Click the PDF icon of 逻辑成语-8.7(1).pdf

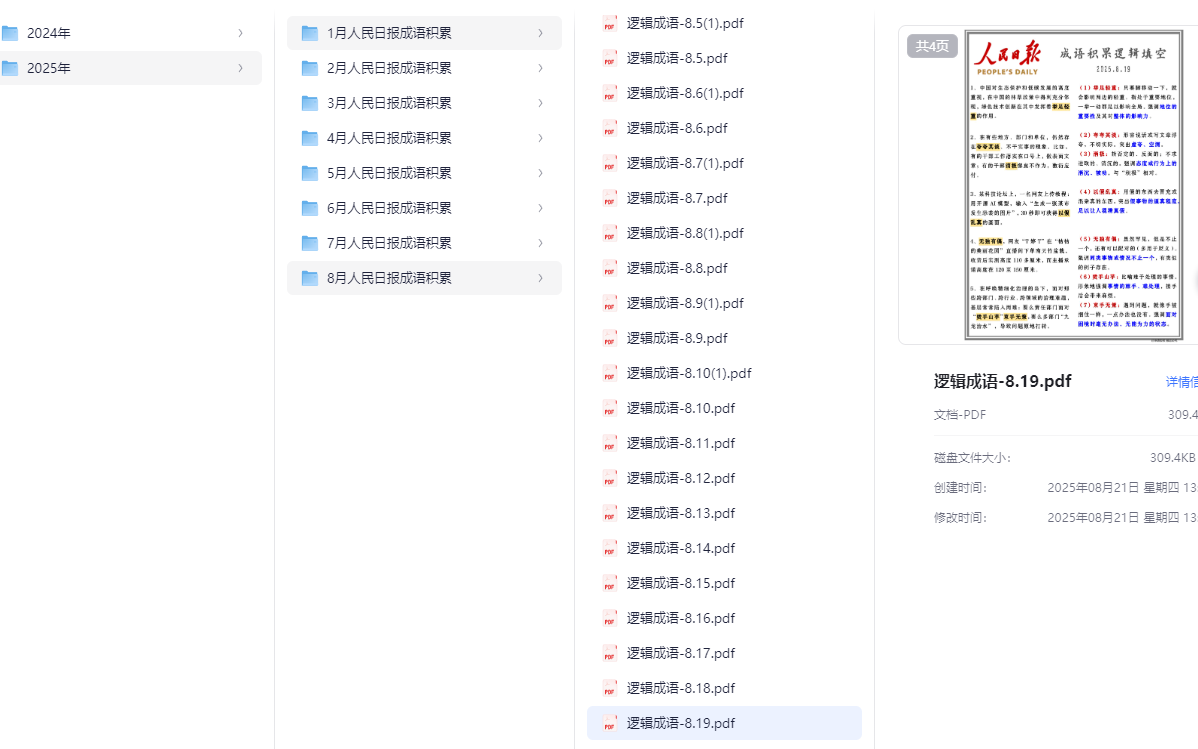pyautogui.click(x=610, y=163)
